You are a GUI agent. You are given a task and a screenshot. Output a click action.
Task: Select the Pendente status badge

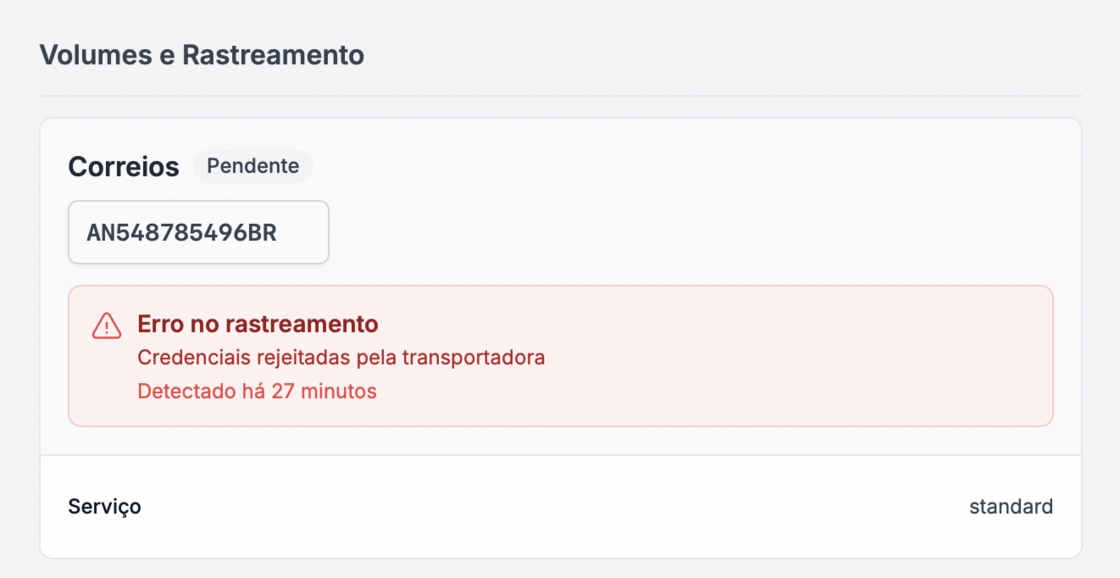point(253,166)
